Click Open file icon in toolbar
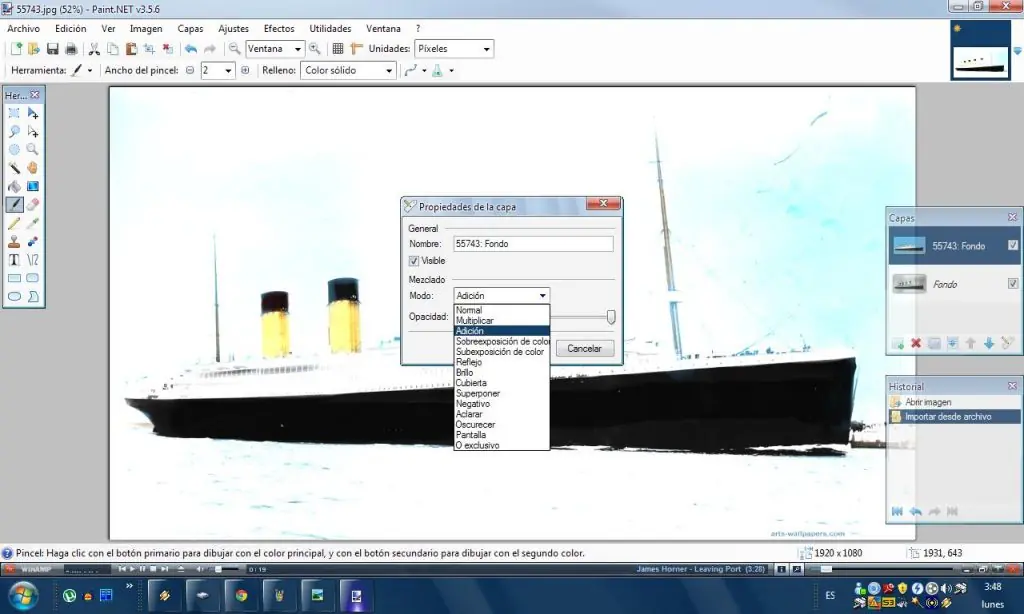 coord(34,49)
